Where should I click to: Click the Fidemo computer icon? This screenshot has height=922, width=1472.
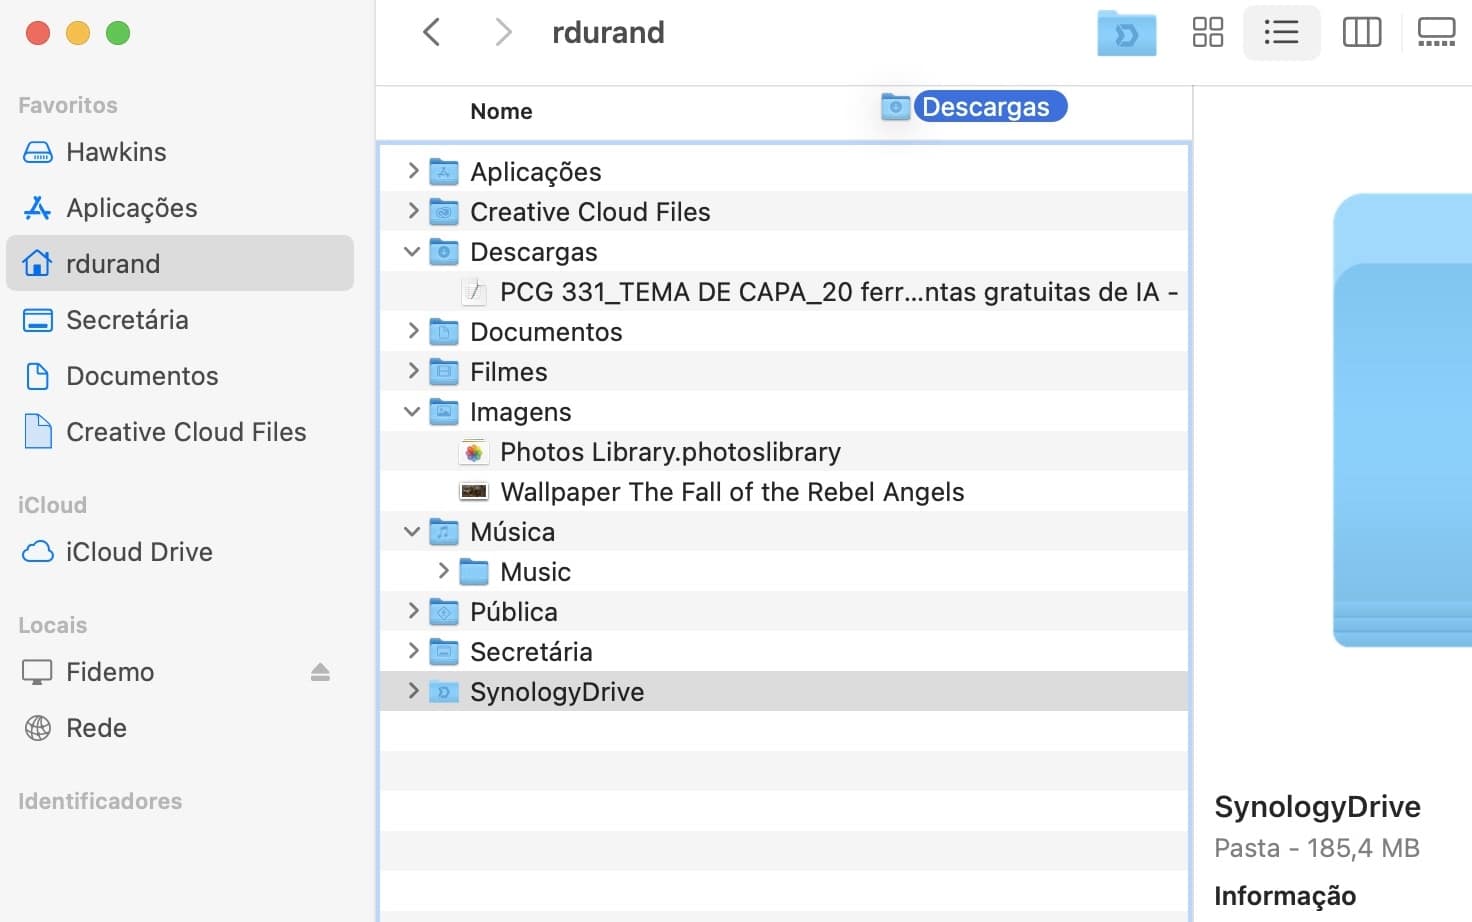point(37,672)
